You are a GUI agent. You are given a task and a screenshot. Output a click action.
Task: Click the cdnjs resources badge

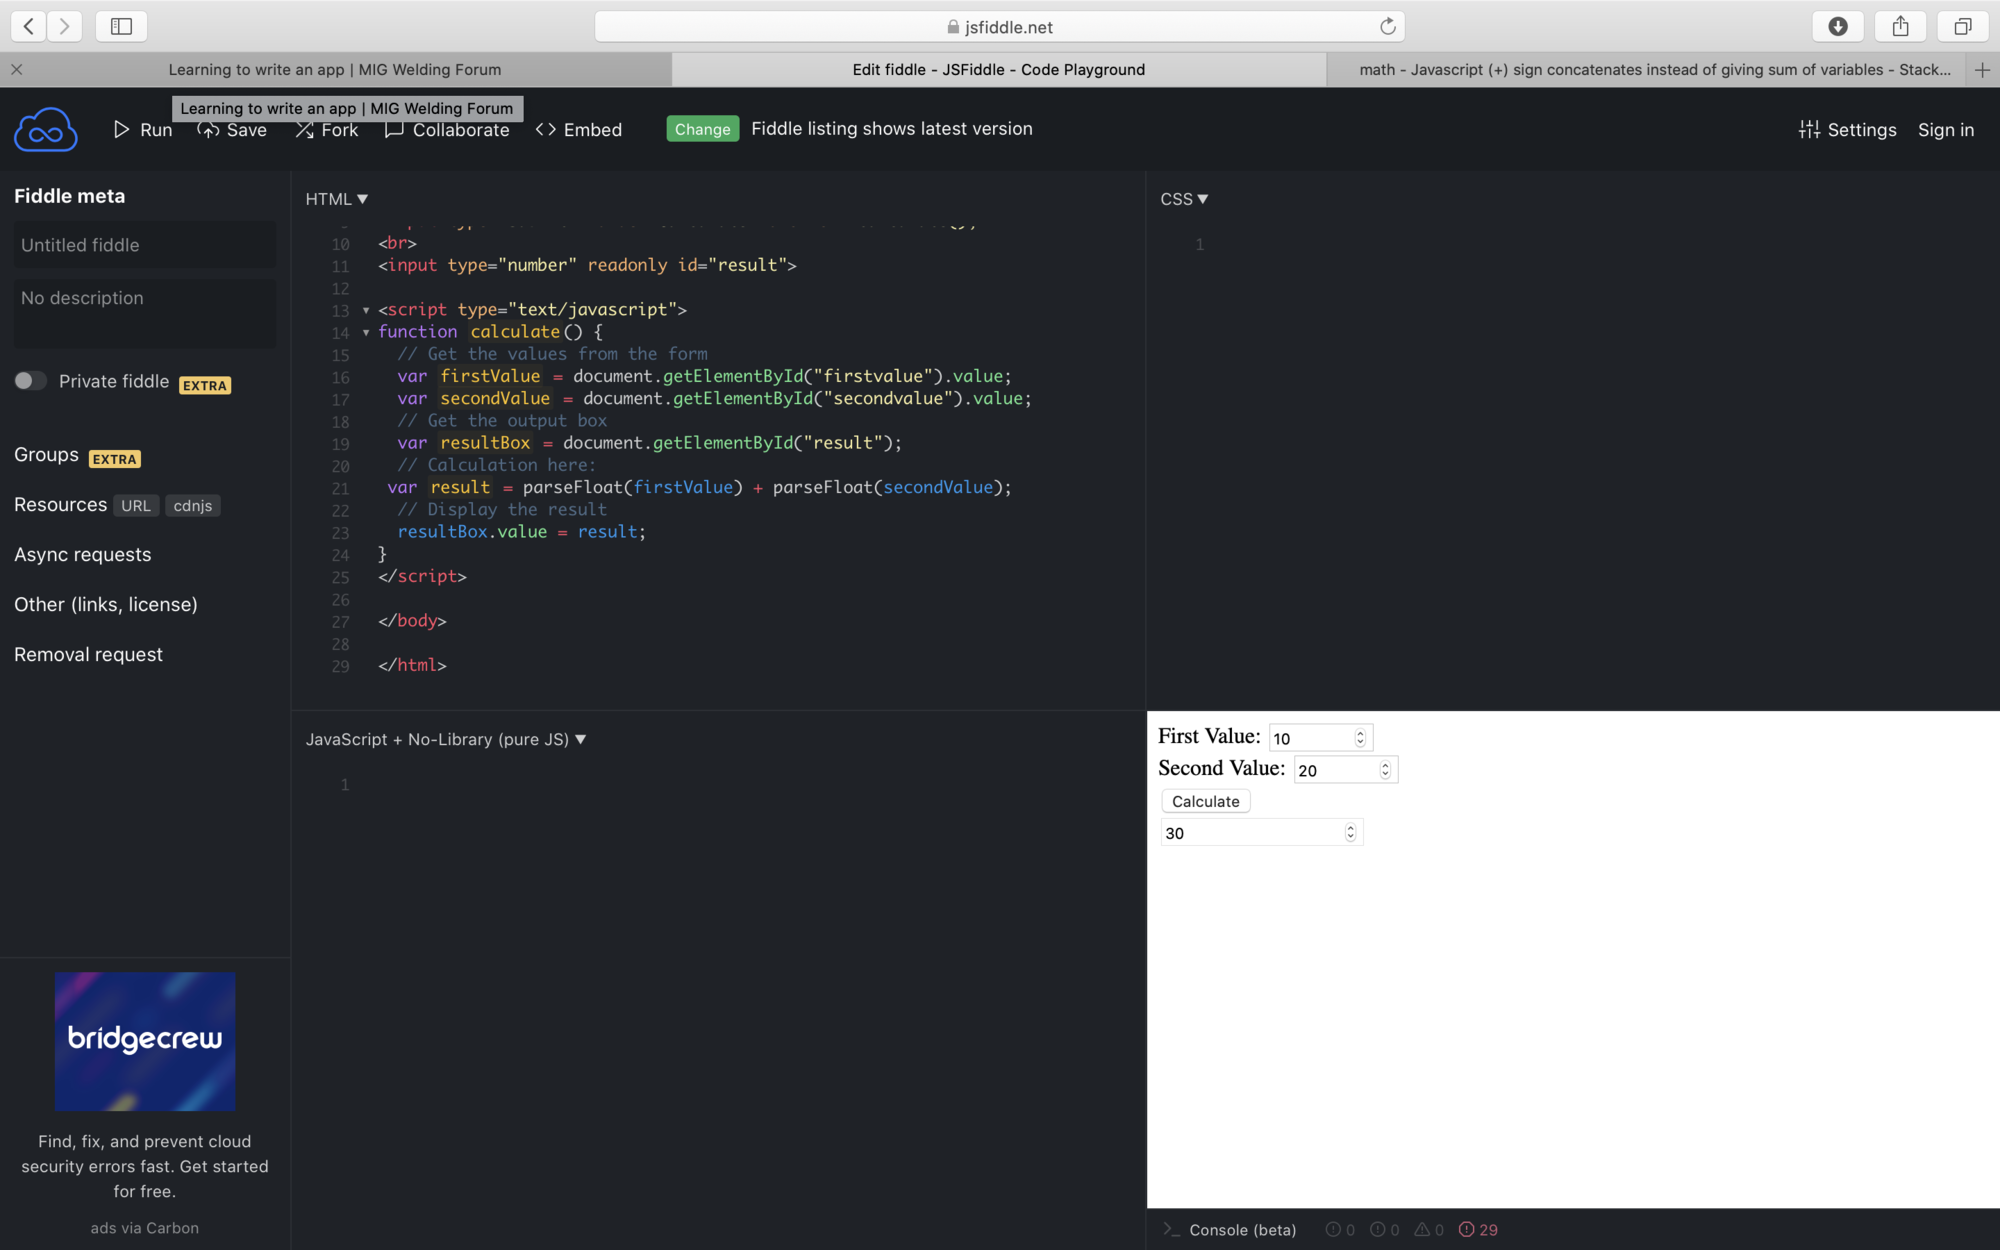click(x=193, y=506)
